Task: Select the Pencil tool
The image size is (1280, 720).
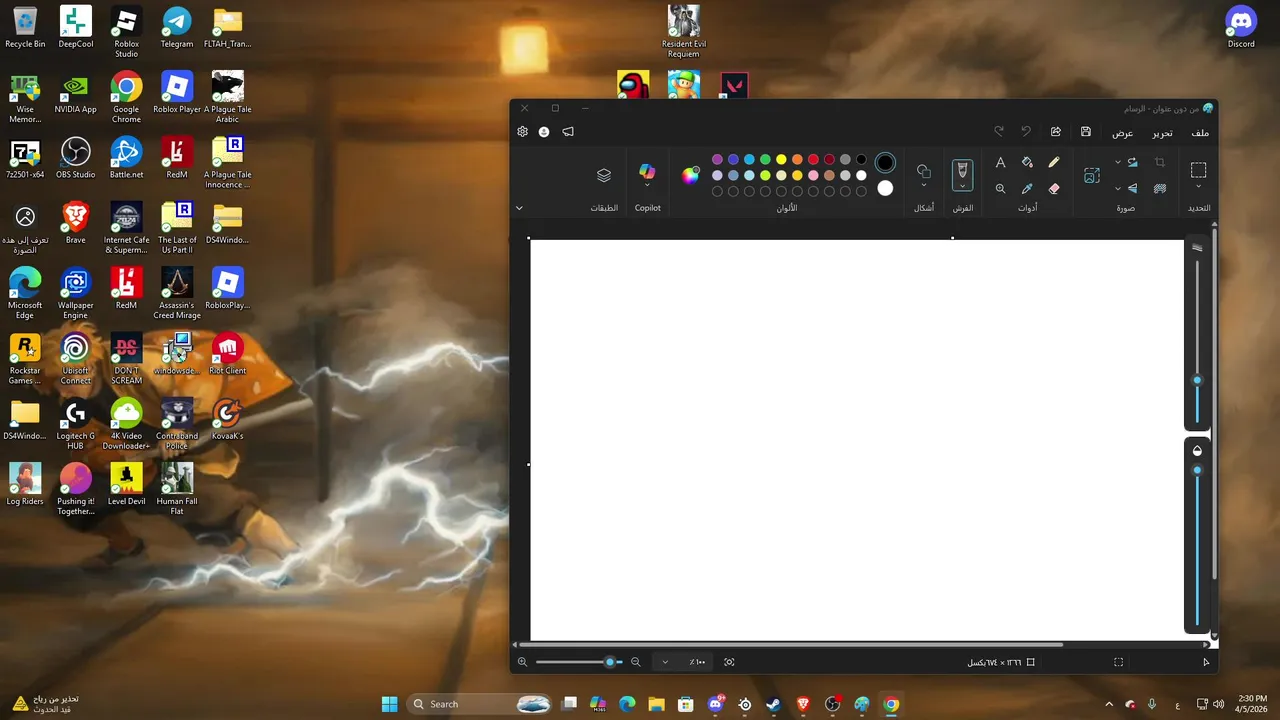Action: click(1054, 162)
